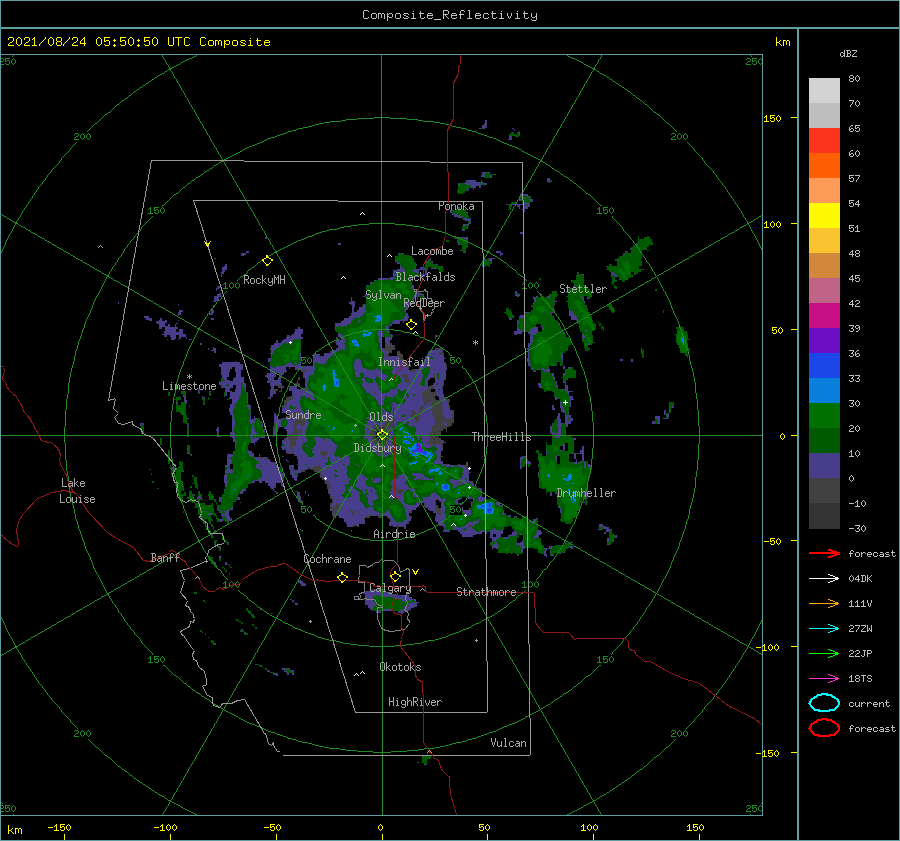Click the Strathmore town label
Viewport: 900px width, 841px height.
point(486,592)
